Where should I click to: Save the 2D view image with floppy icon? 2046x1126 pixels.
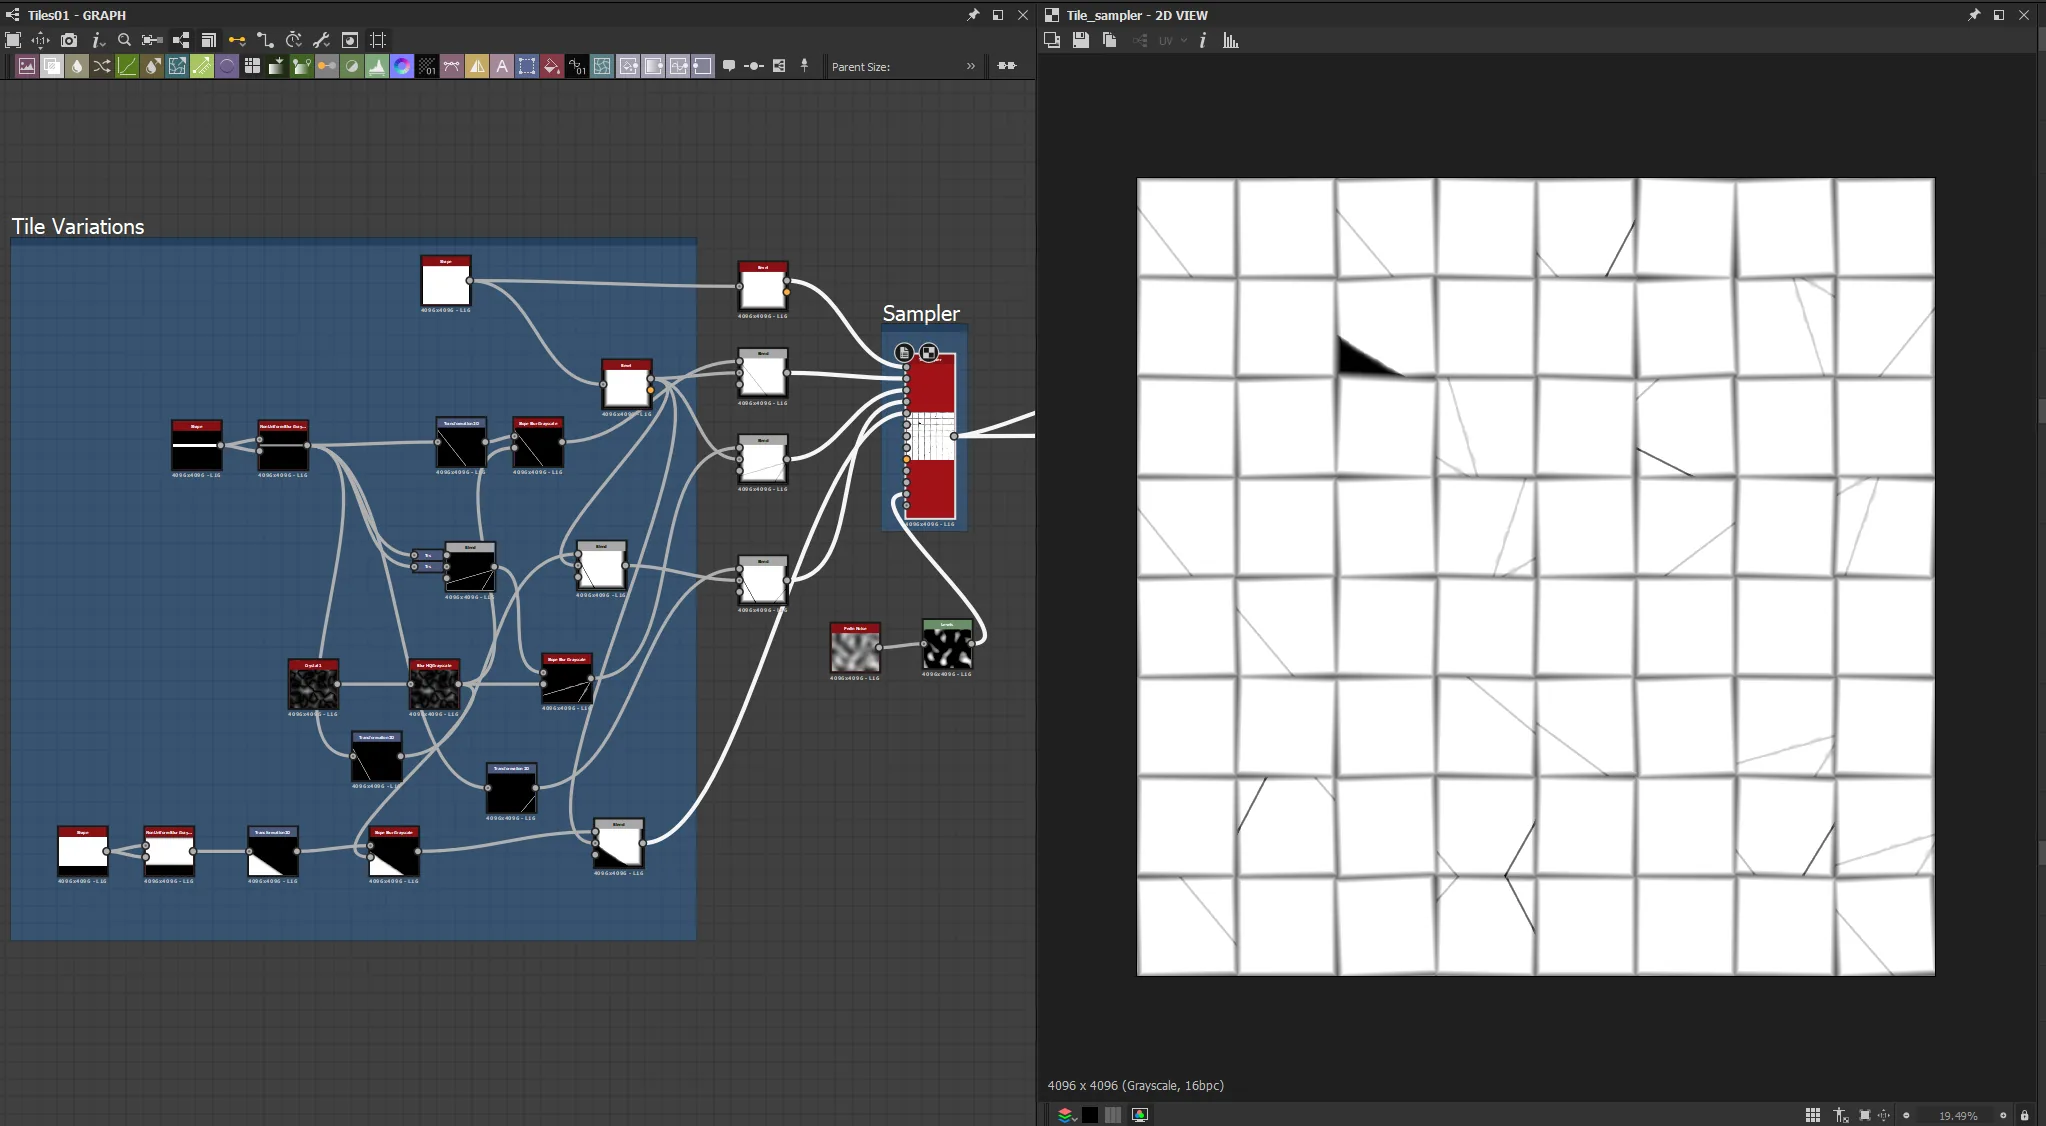[x=1080, y=40]
